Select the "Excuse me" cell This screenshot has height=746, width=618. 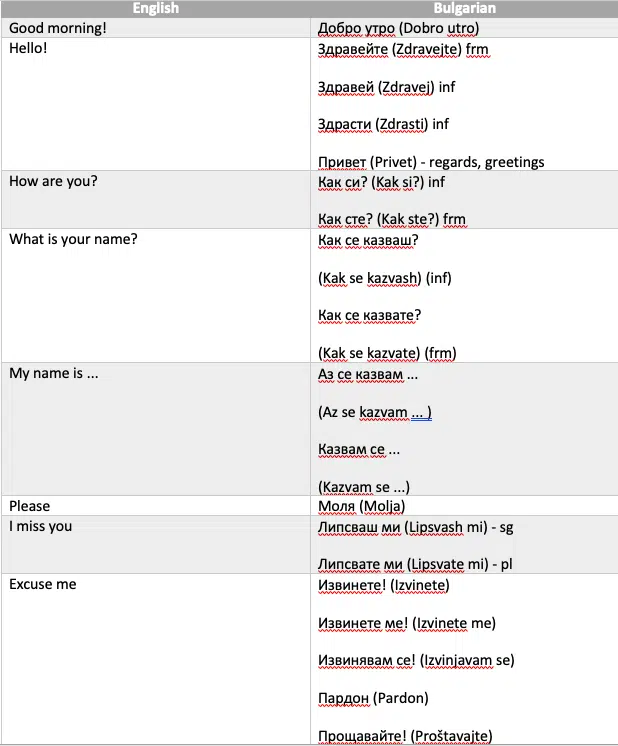43,583
